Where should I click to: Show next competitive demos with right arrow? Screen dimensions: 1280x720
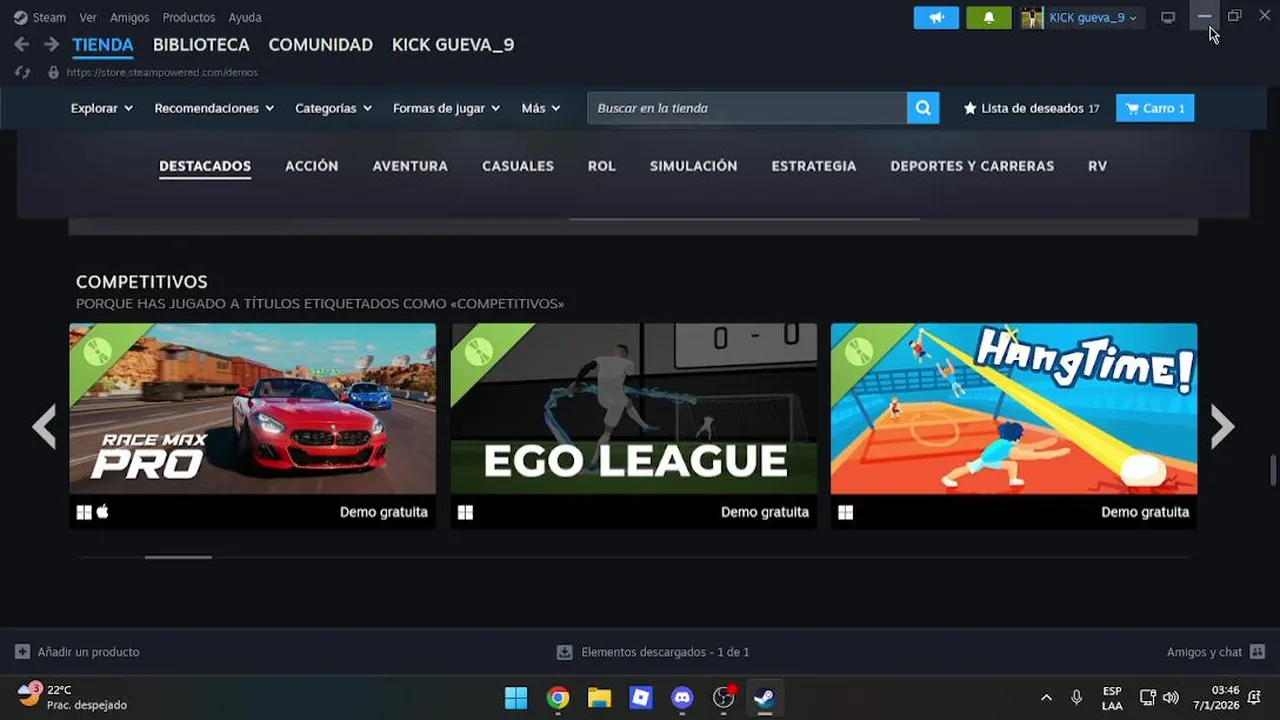click(x=1222, y=426)
